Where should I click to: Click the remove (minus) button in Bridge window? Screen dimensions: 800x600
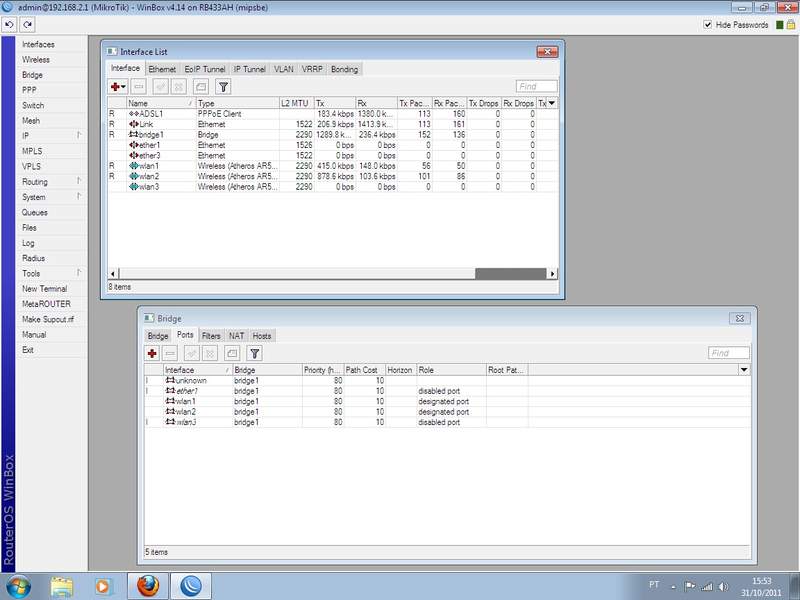(x=170, y=353)
